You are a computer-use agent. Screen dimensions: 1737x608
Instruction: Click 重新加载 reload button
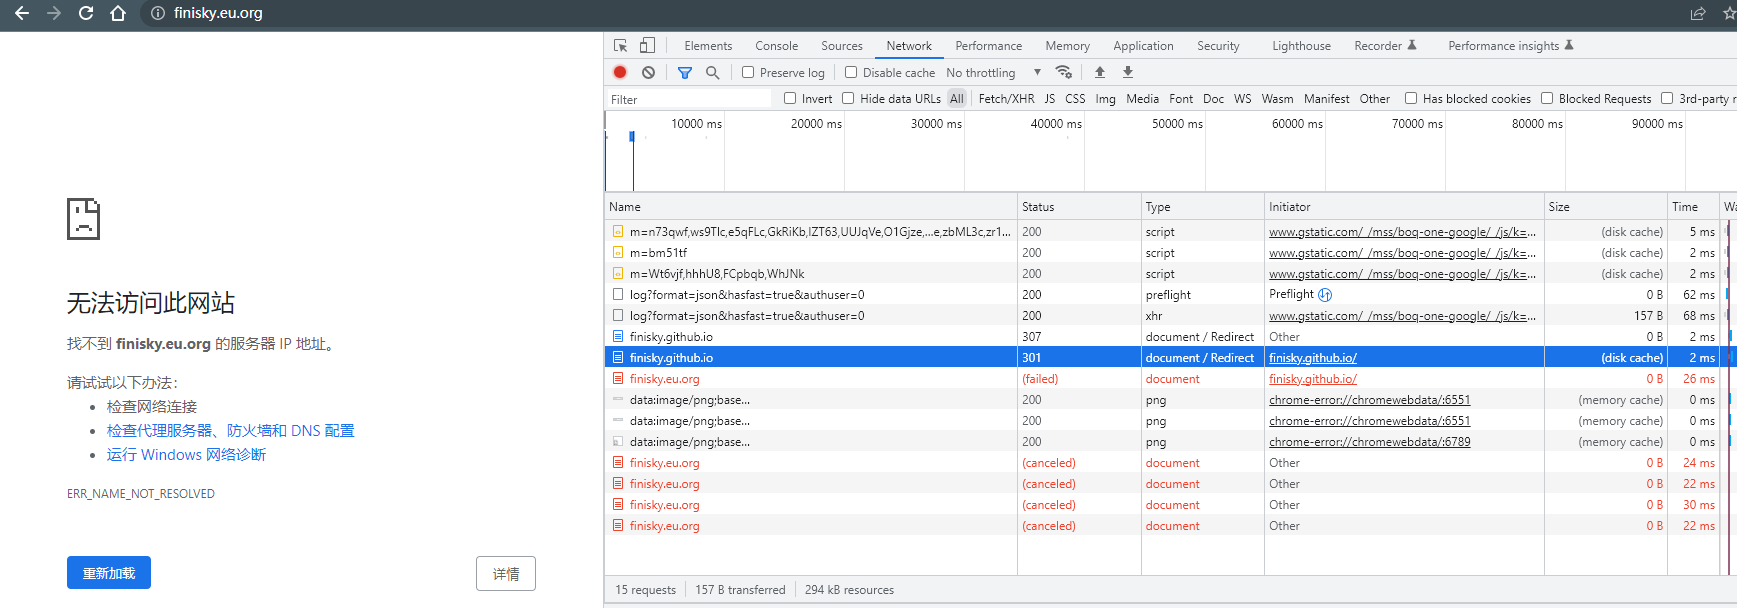click(x=109, y=573)
